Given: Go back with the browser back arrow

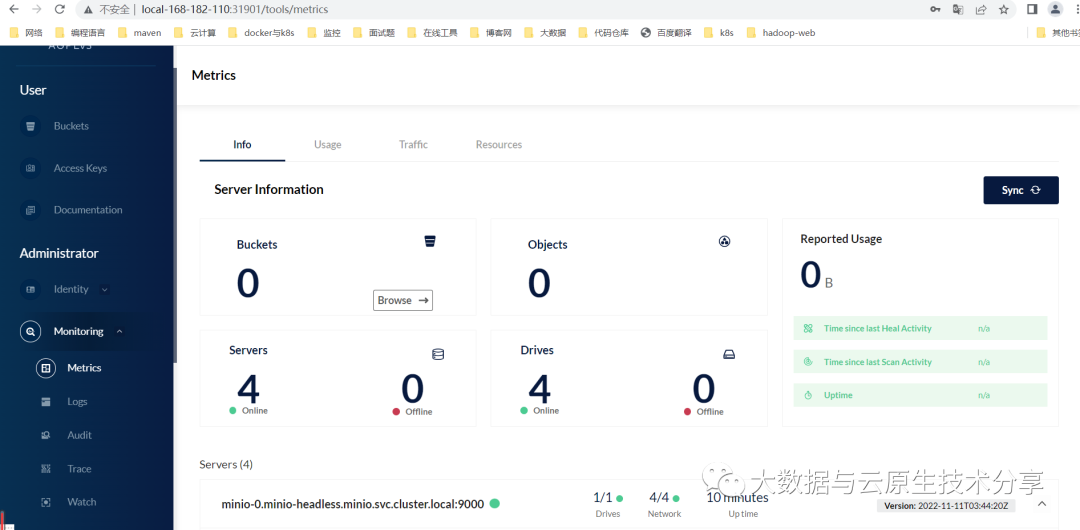Looking at the screenshot, I should click(x=13, y=10).
